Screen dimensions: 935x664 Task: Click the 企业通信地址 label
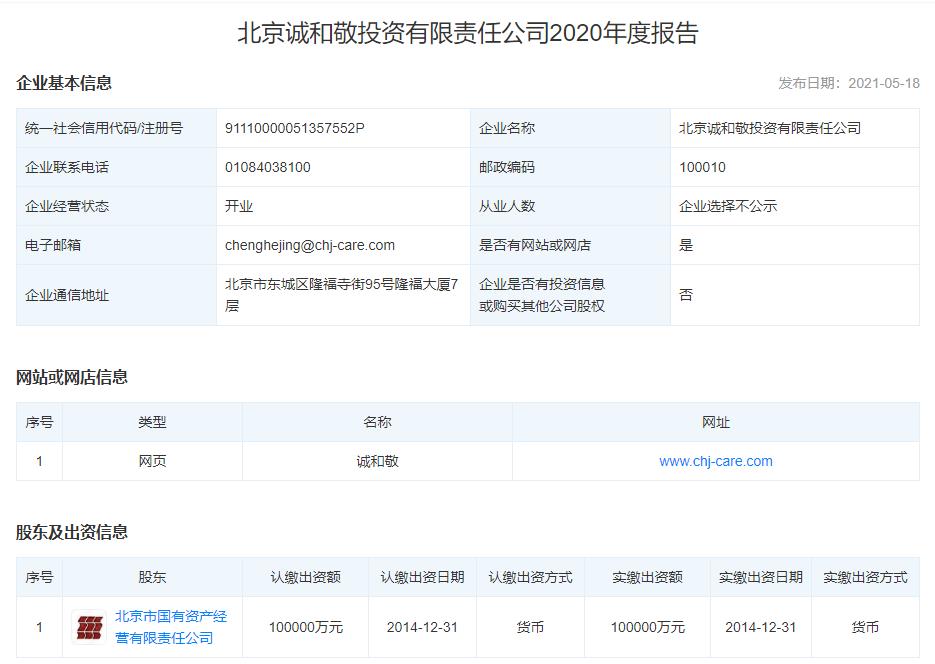(x=67, y=295)
